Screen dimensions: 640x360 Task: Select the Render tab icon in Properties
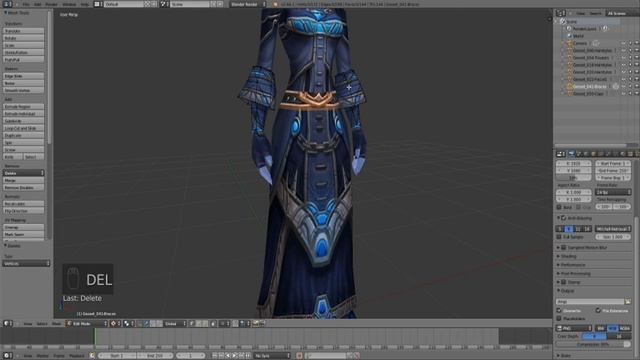(x=571, y=154)
